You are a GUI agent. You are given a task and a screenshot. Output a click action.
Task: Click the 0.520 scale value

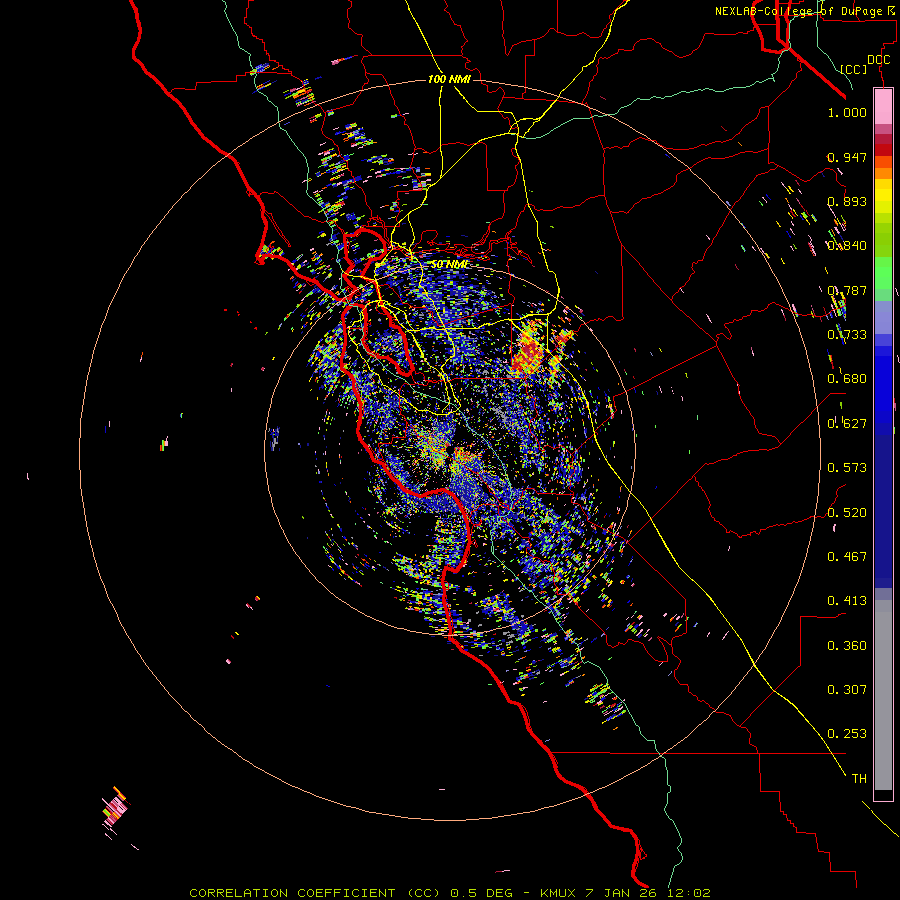(x=847, y=513)
